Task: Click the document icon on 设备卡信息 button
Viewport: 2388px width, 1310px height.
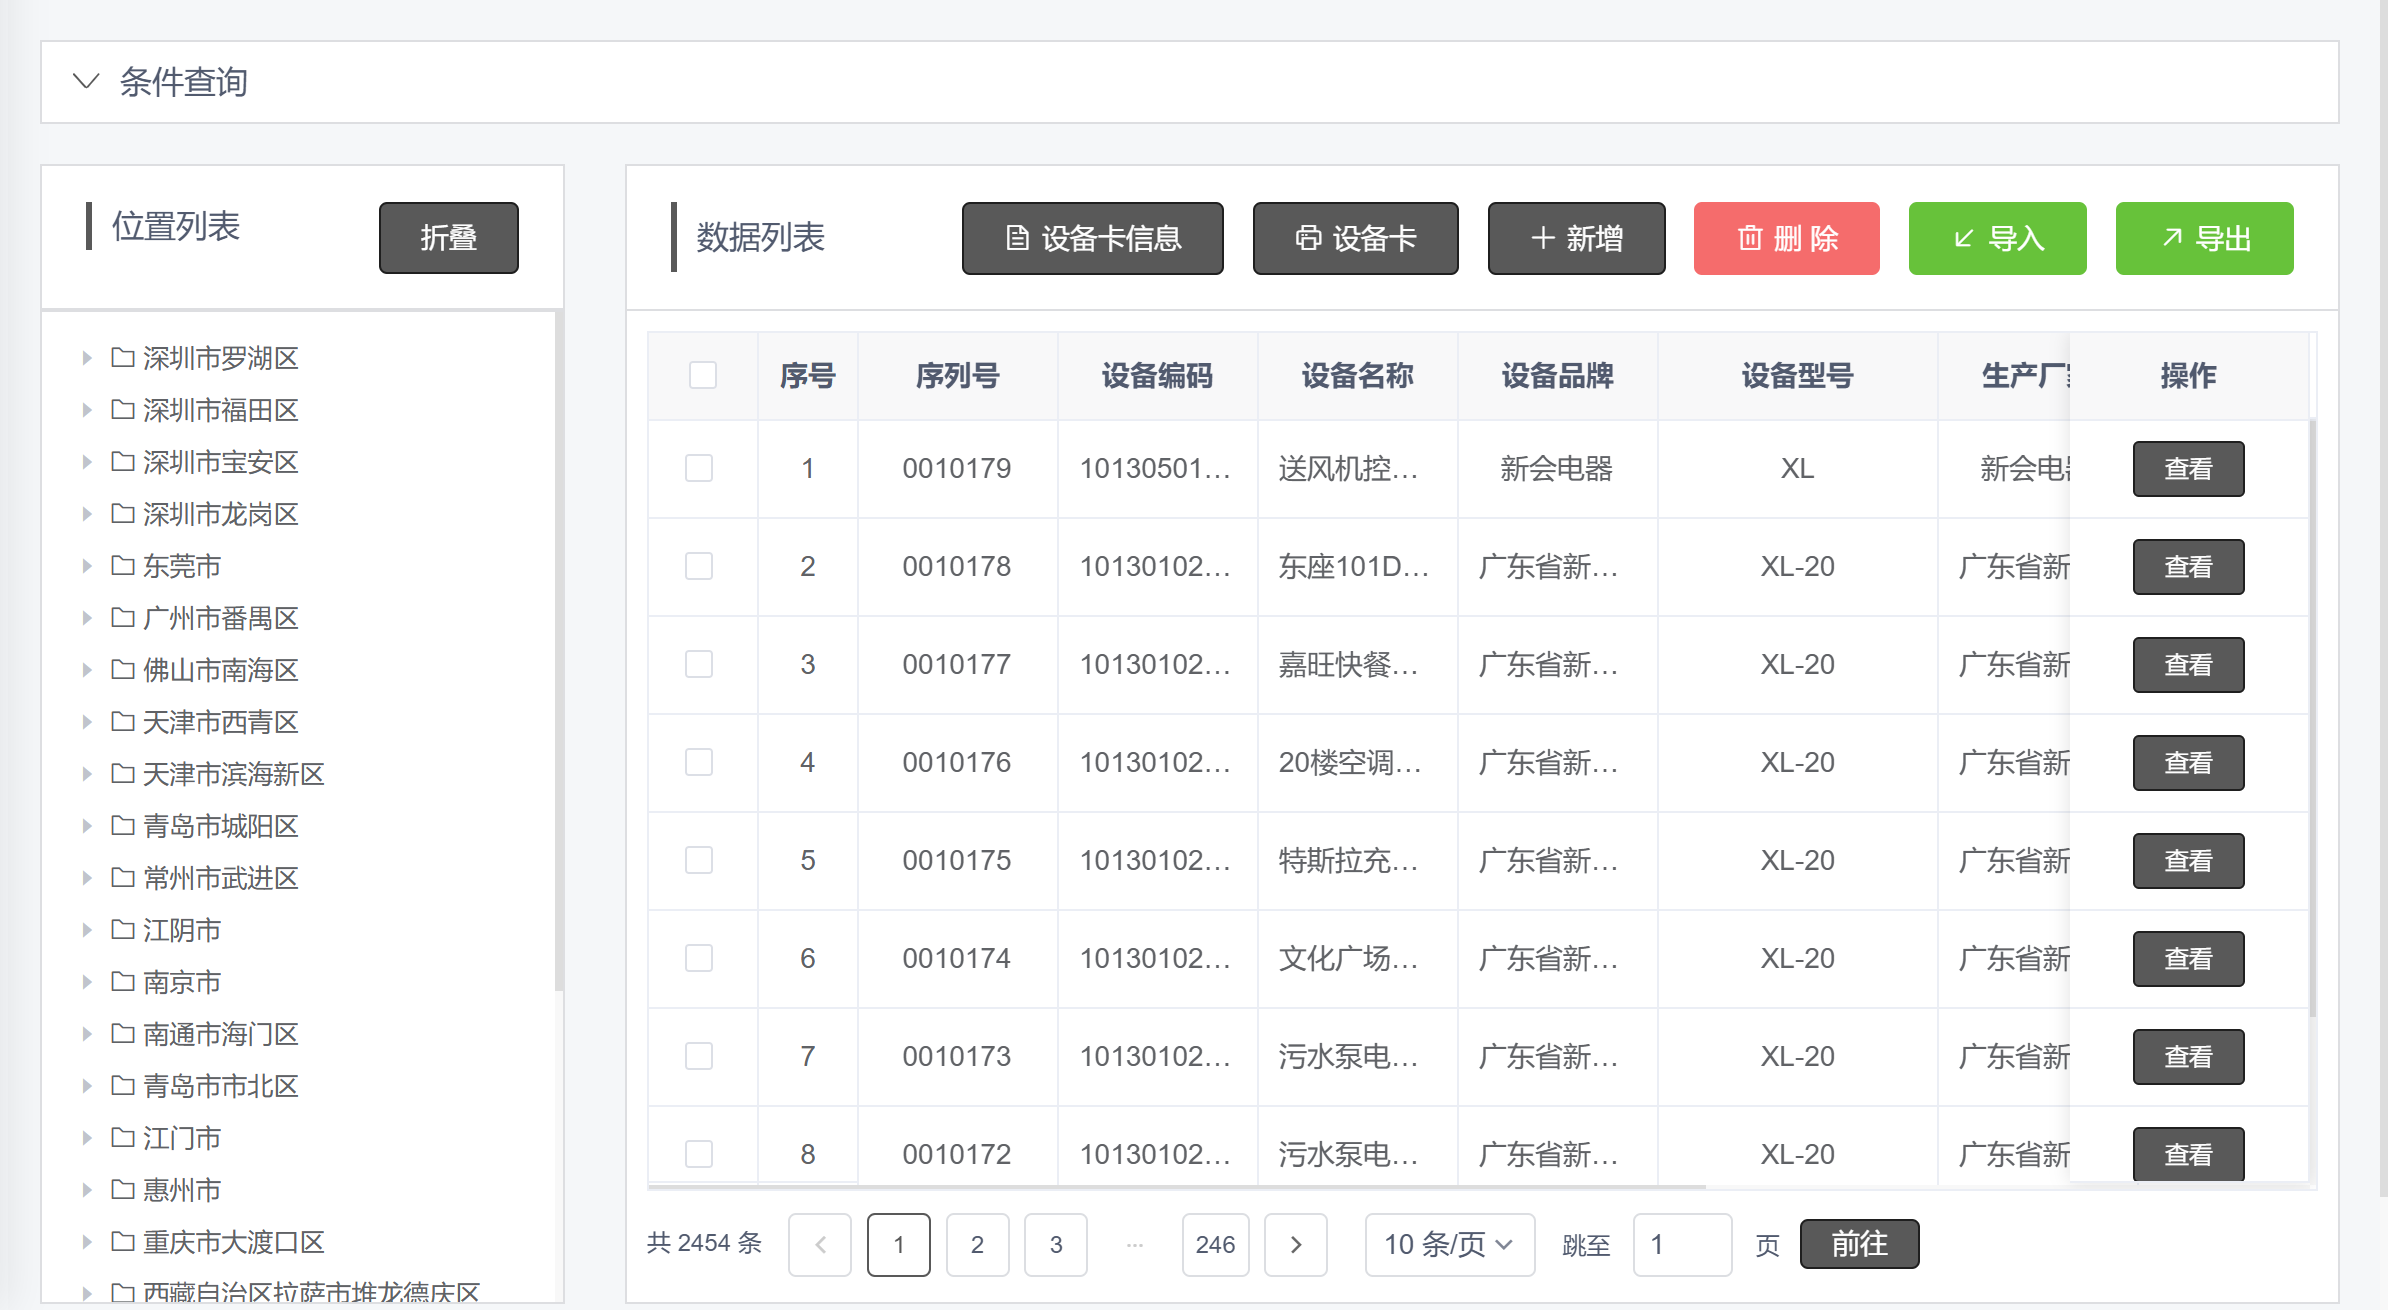Action: [x=1017, y=238]
